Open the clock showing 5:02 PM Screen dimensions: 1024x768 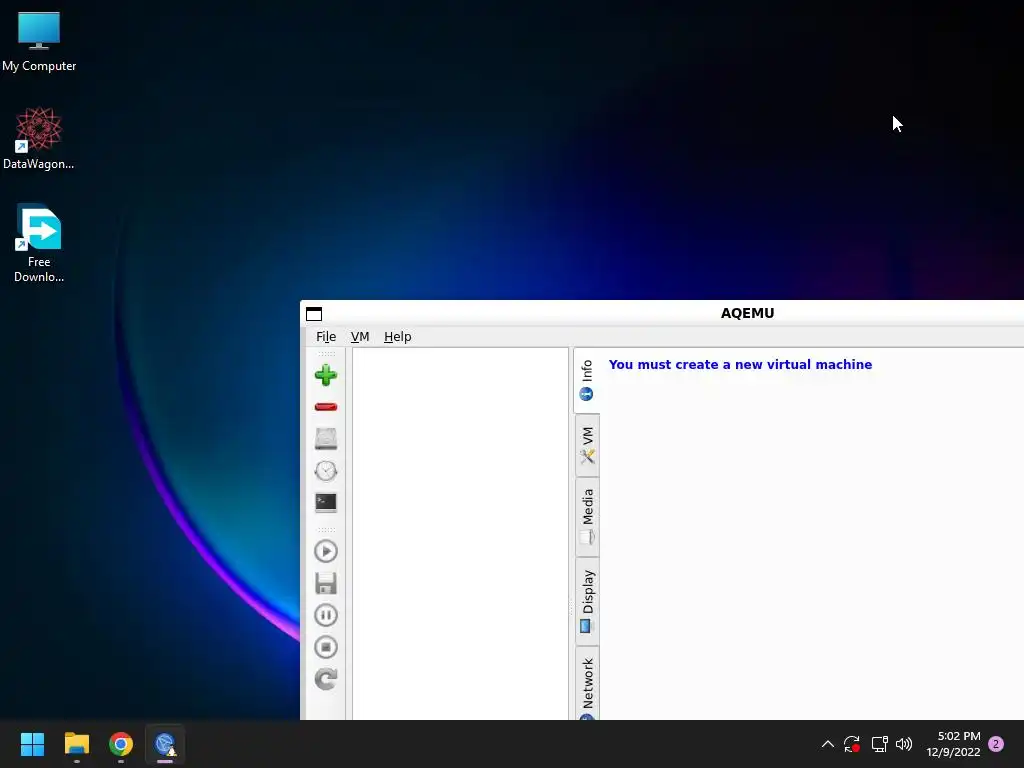(x=953, y=744)
